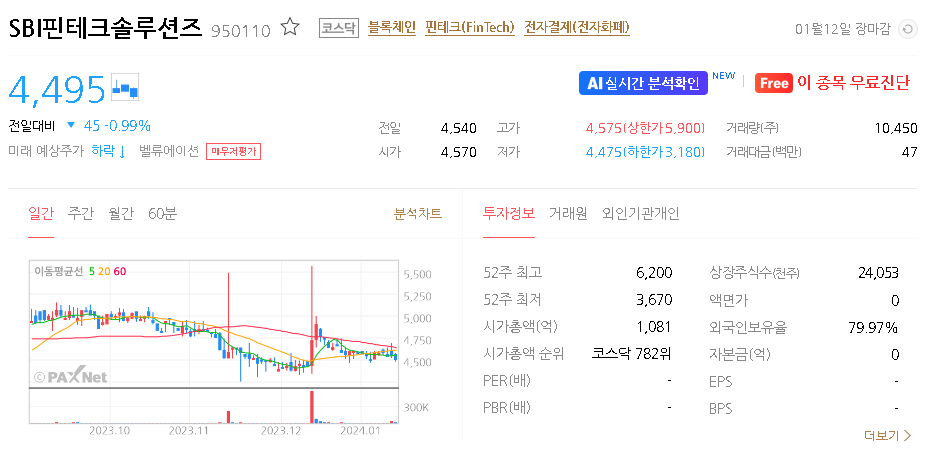The height and width of the screenshot is (461, 928).
Task: Click the 01월12일 장마감 status text
Action: click(843, 29)
